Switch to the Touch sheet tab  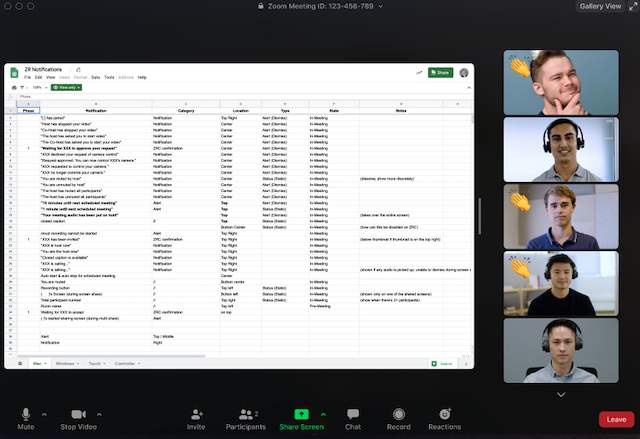(x=97, y=363)
